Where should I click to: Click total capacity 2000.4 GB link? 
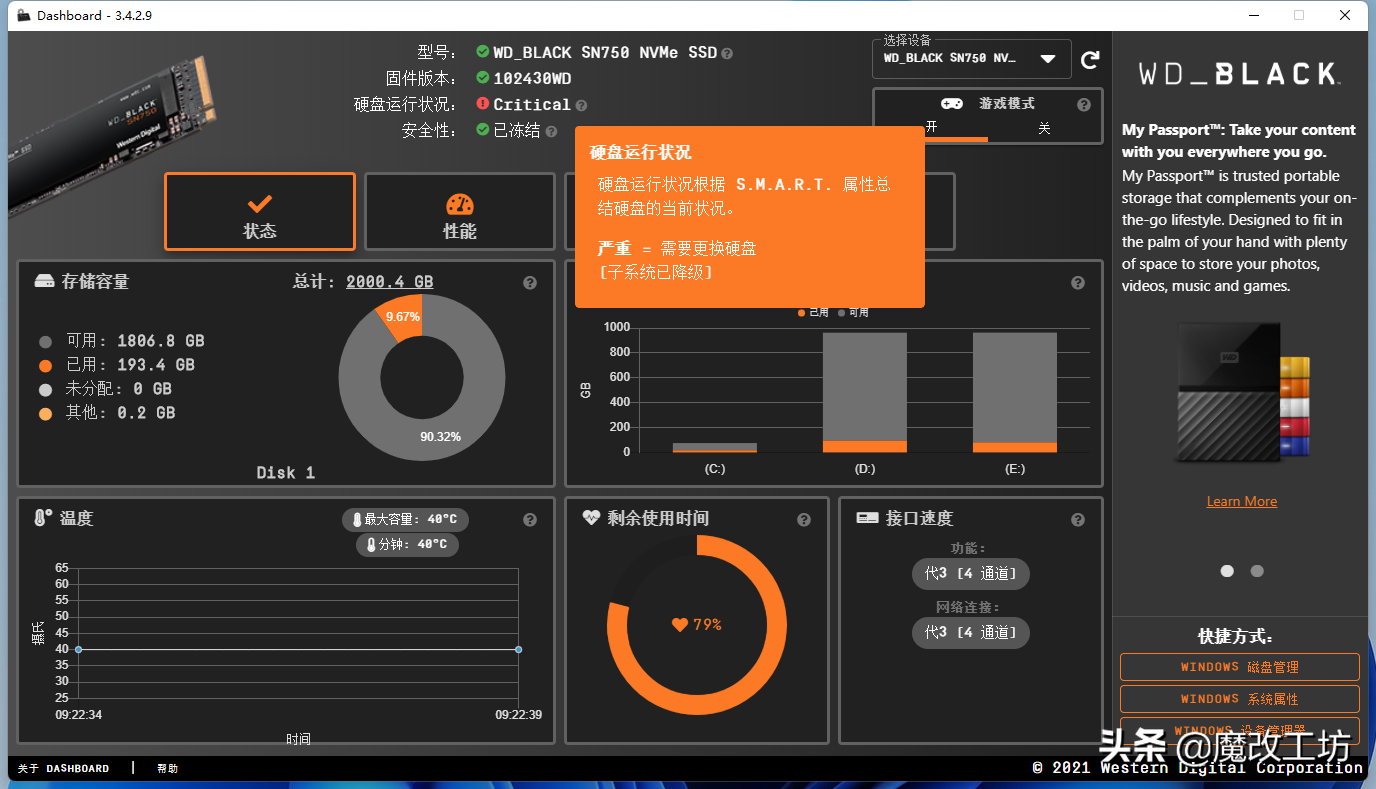[x=390, y=282]
